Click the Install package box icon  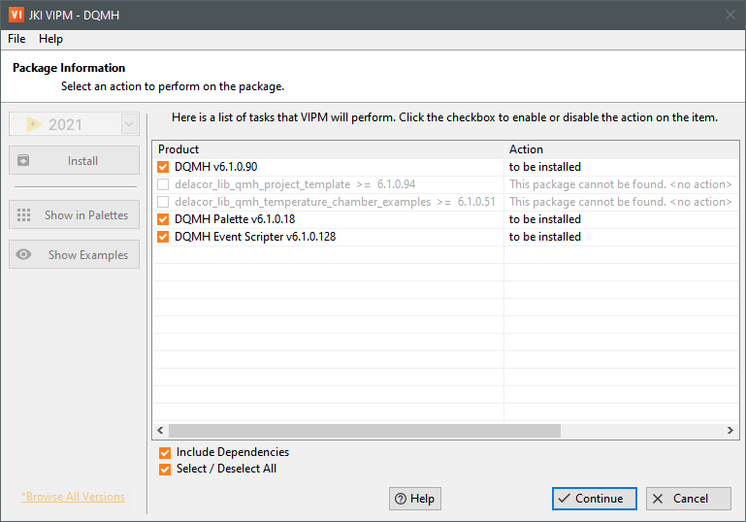tap(23, 160)
